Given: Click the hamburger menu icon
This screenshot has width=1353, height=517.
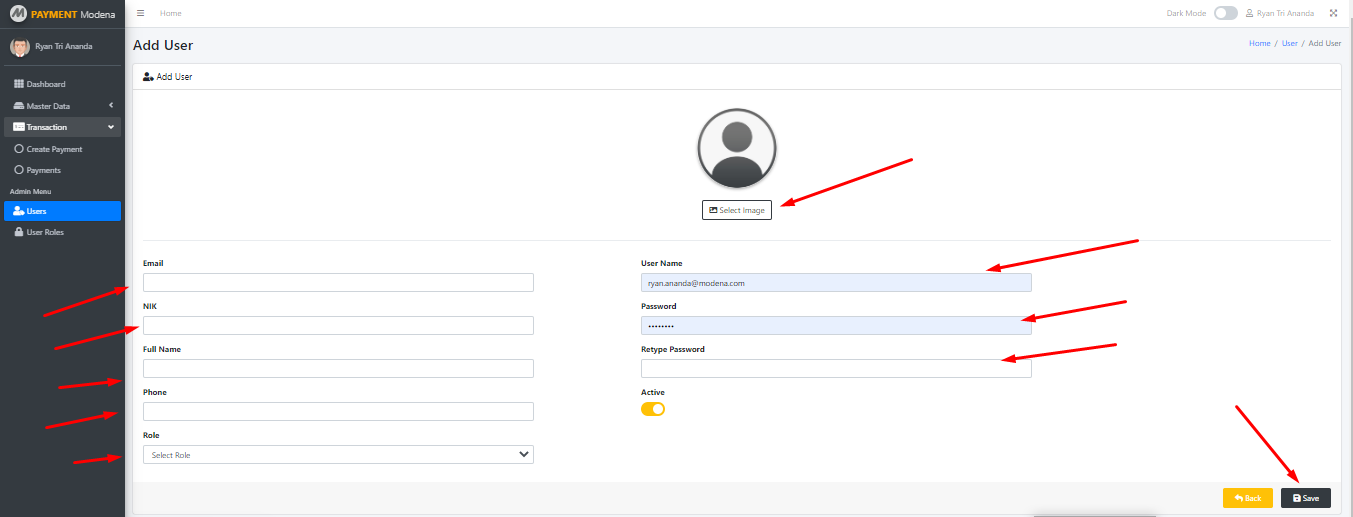Looking at the screenshot, I should pos(140,13).
